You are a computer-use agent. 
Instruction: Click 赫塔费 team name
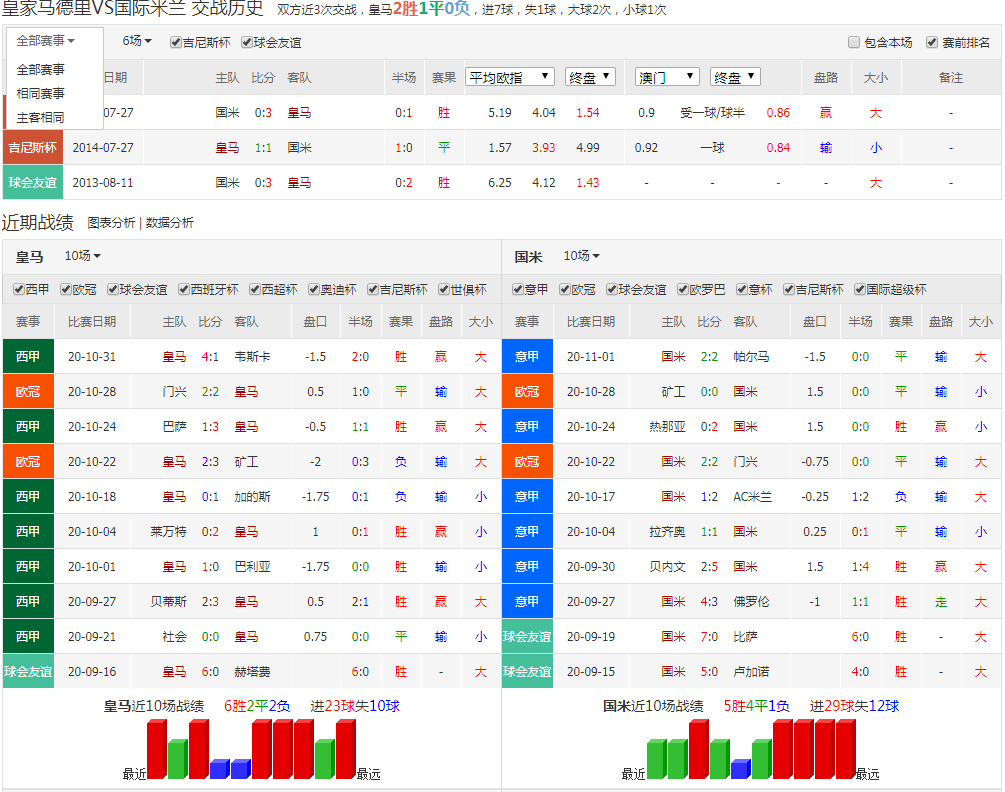point(253,672)
